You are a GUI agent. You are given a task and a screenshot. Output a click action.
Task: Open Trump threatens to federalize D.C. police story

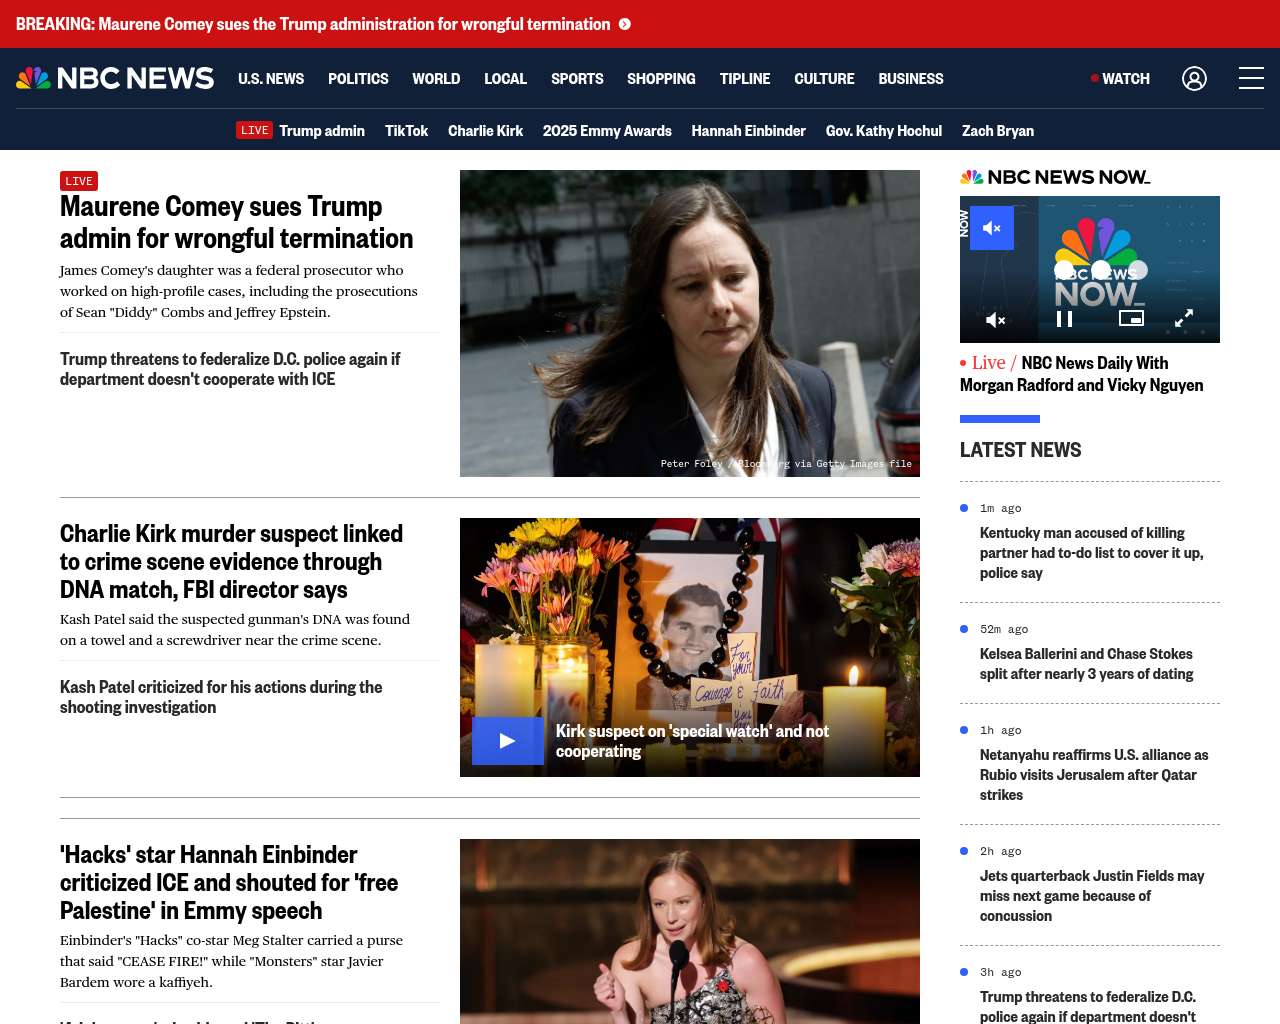point(230,369)
